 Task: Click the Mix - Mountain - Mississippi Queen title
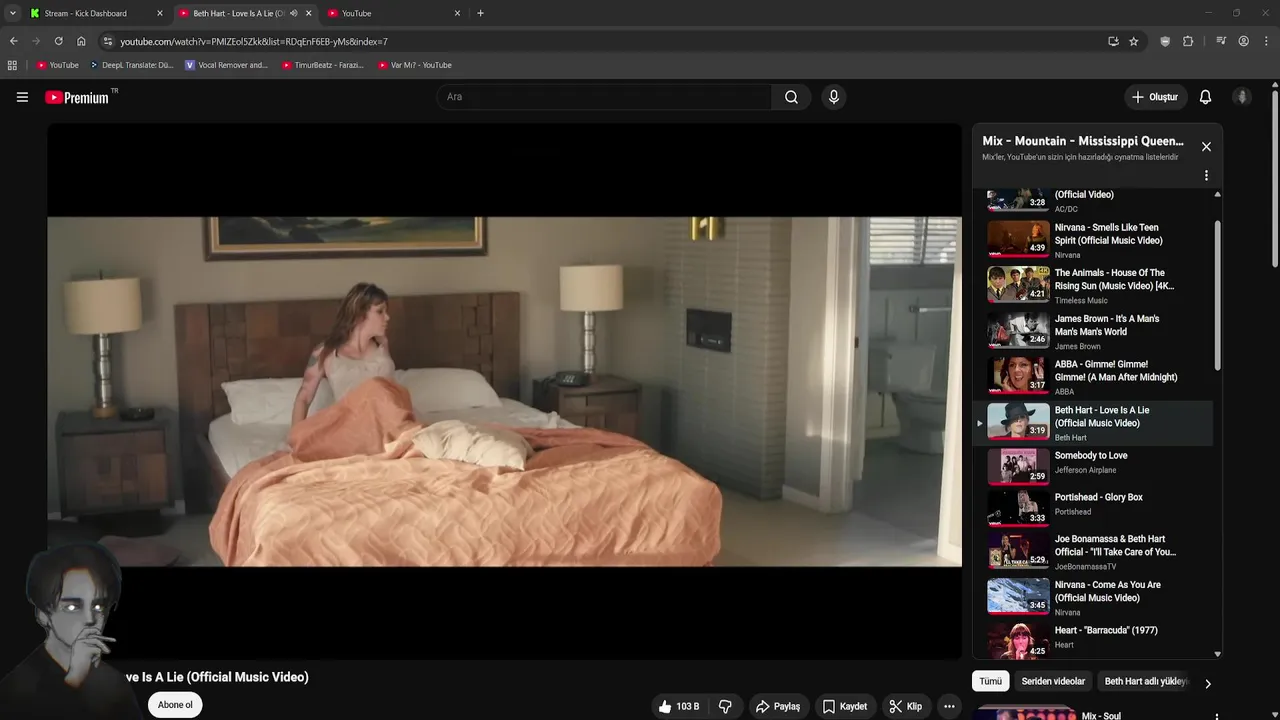pos(1083,141)
